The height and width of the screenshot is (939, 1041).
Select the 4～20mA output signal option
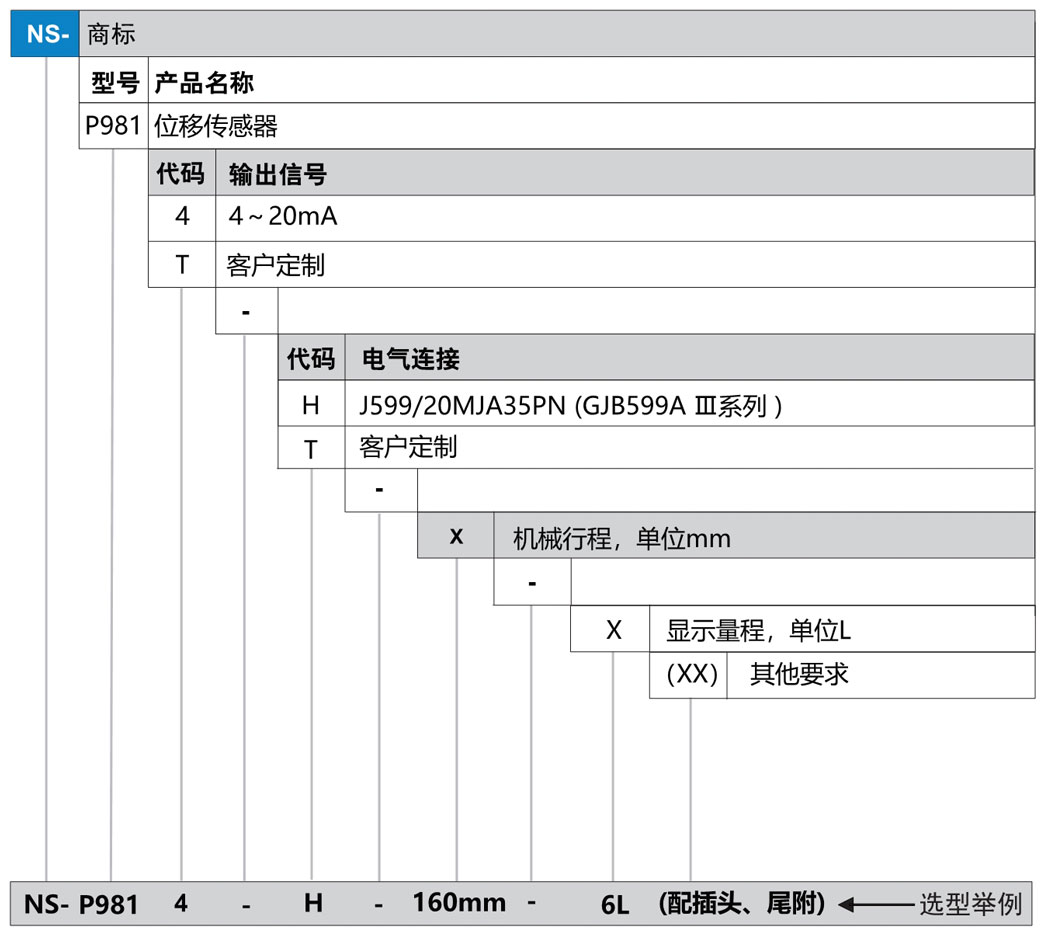coord(283,217)
